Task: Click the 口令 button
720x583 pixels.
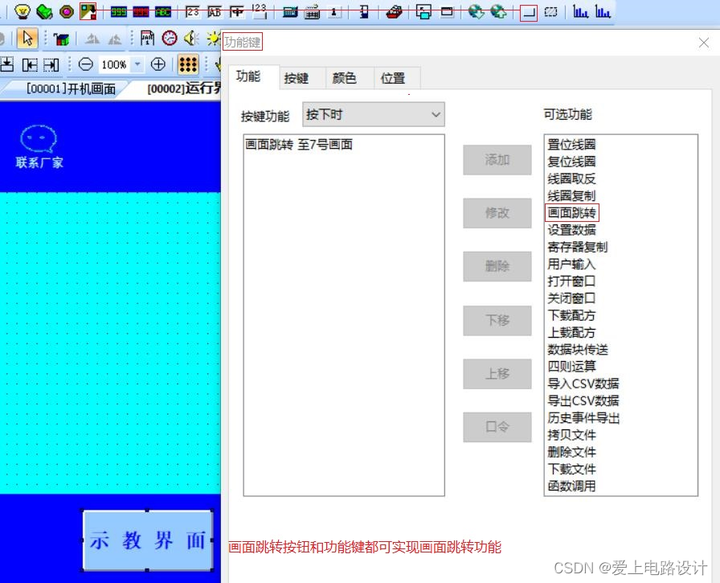Action: [x=497, y=427]
